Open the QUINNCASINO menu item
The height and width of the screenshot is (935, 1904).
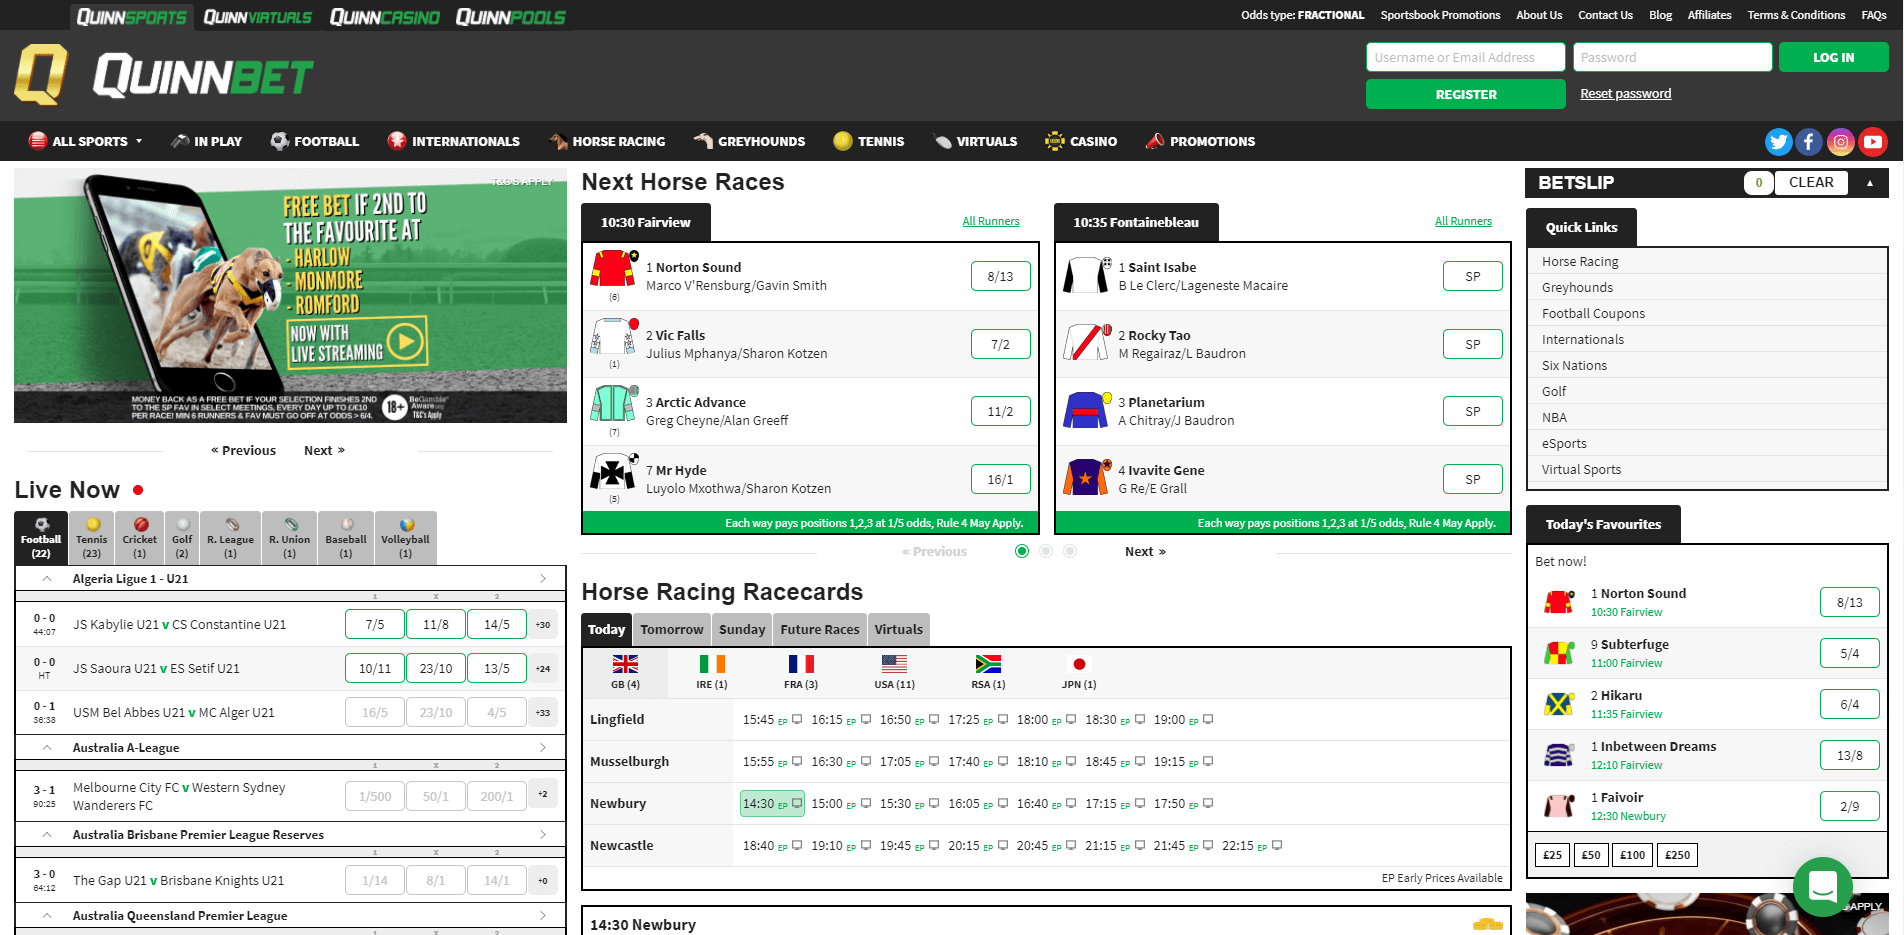pos(385,15)
